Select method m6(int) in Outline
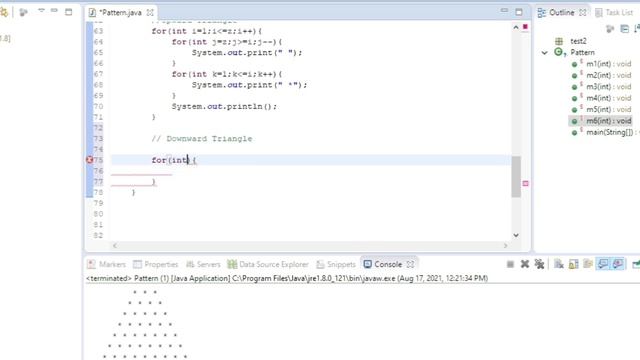This screenshot has width=640, height=360. (602, 121)
